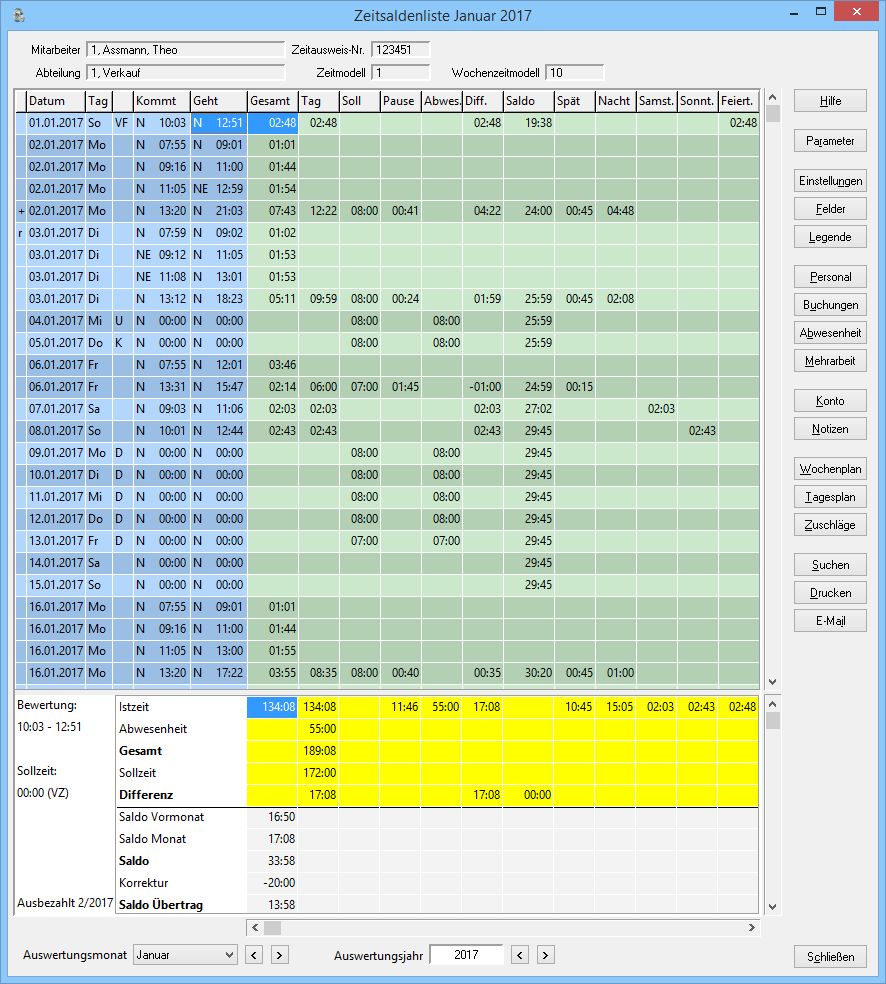This screenshot has height=984, width=886.
Task: Click the Datum column header
Action: pos(56,100)
